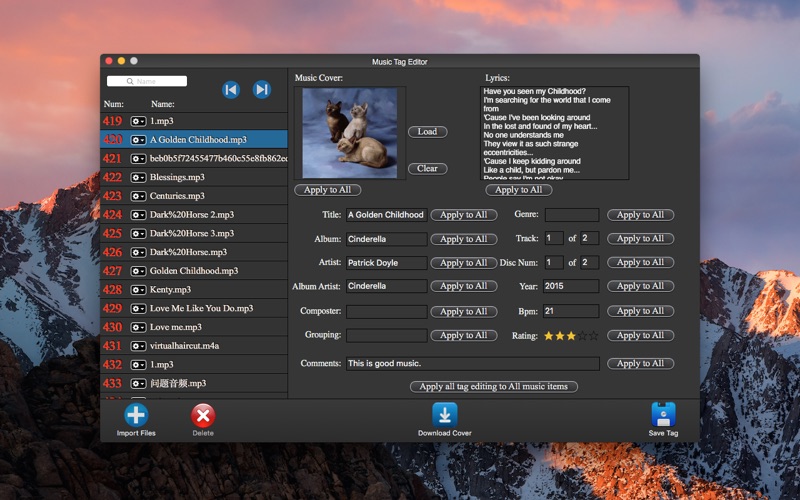Screen dimensions: 800x500
Task: Open gear menu for Love me.mp3
Action: (138, 327)
